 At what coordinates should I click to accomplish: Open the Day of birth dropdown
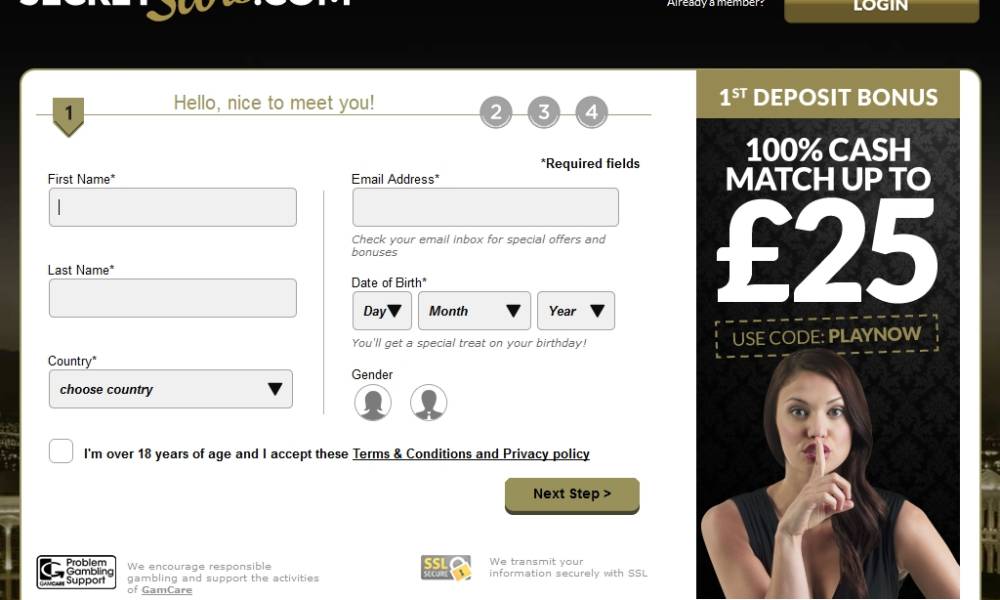382,311
